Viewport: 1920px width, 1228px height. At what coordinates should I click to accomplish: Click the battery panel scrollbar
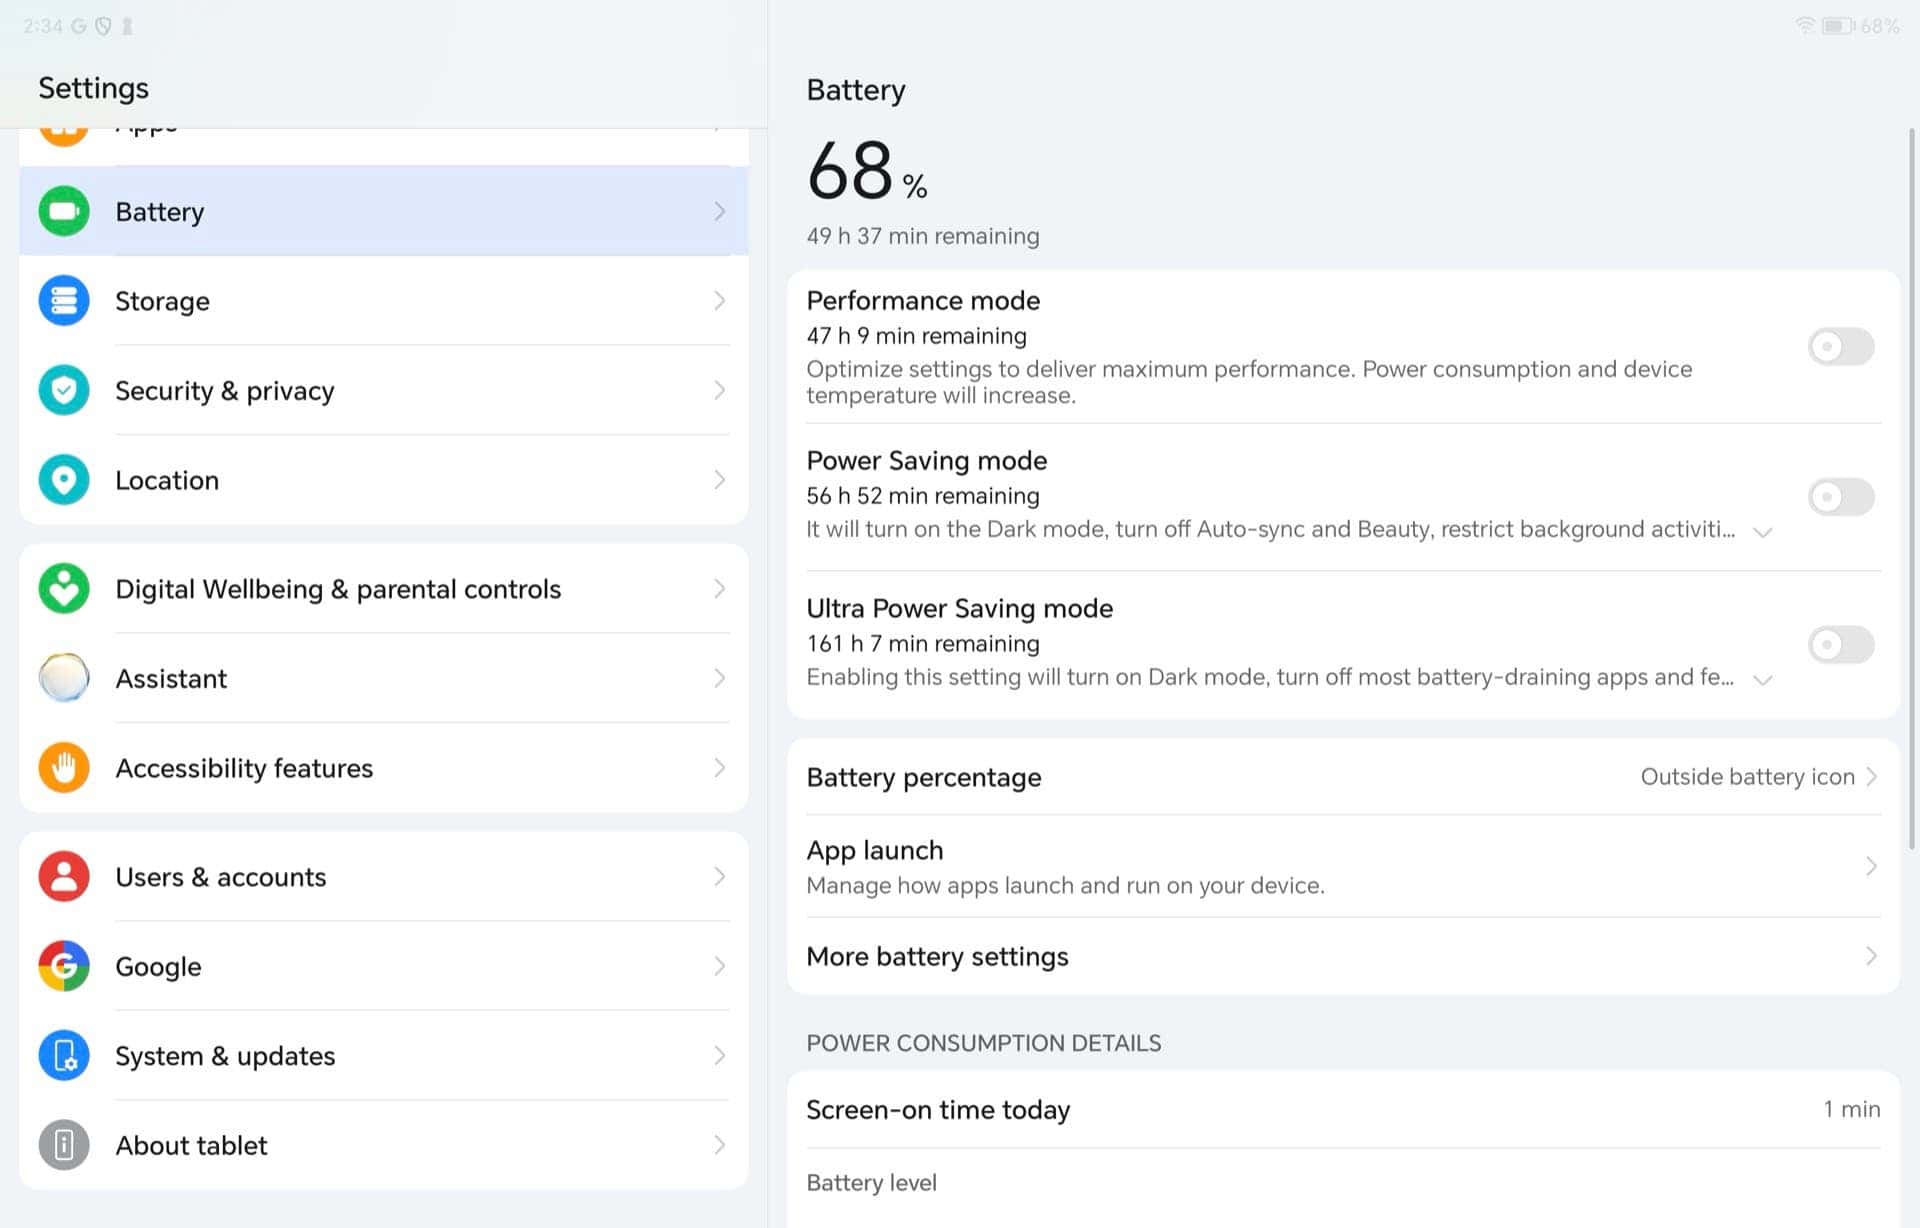(1911, 489)
